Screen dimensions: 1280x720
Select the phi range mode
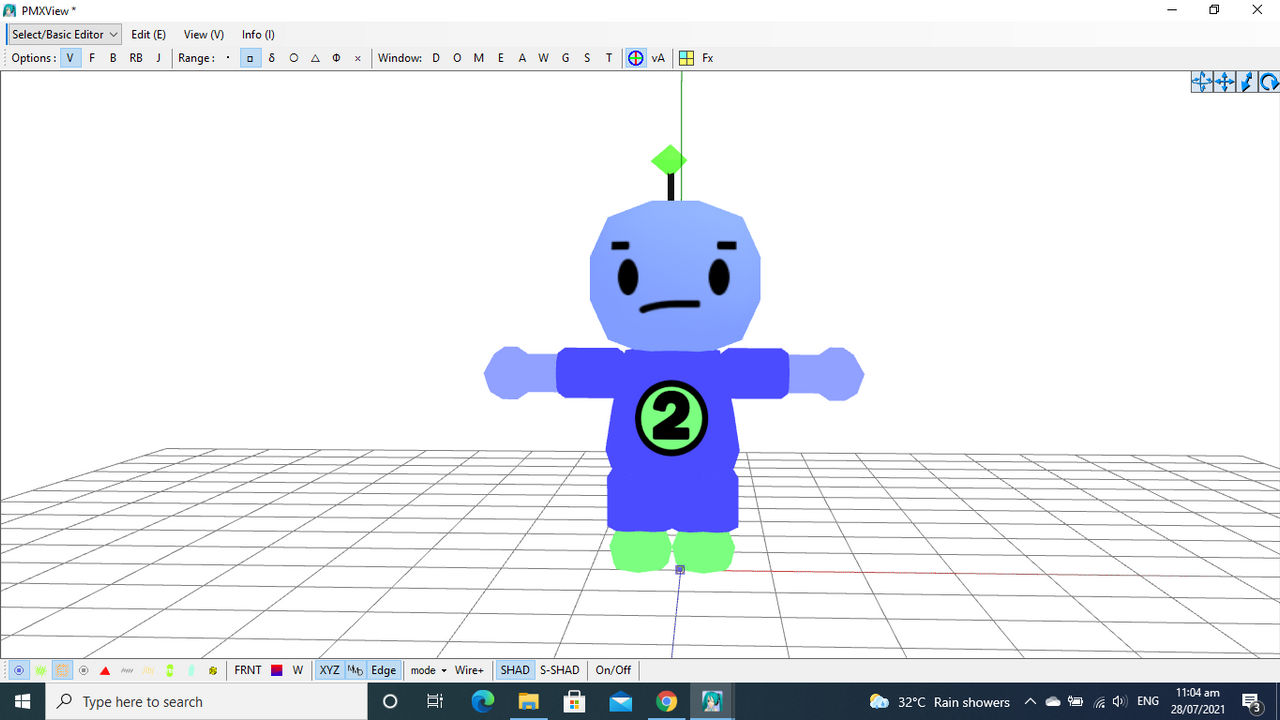(336, 58)
